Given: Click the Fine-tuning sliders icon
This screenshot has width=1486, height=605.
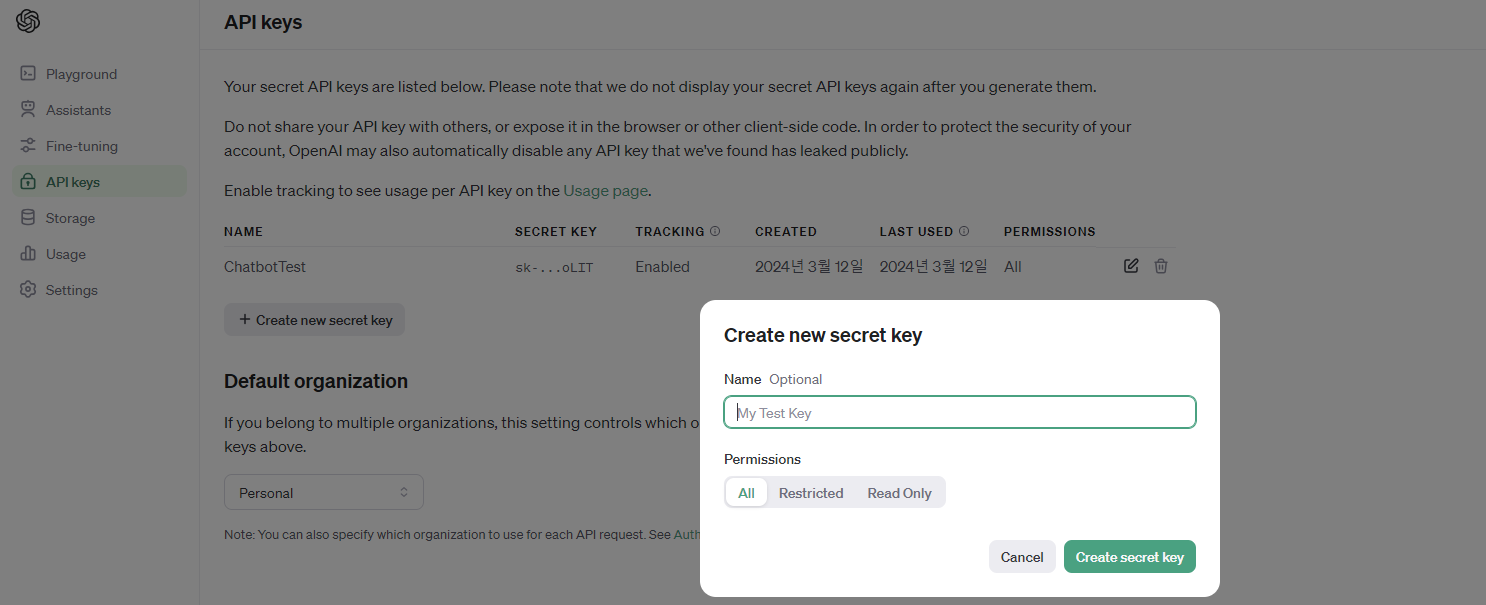Looking at the screenshot, I should [x=28, y=146].
